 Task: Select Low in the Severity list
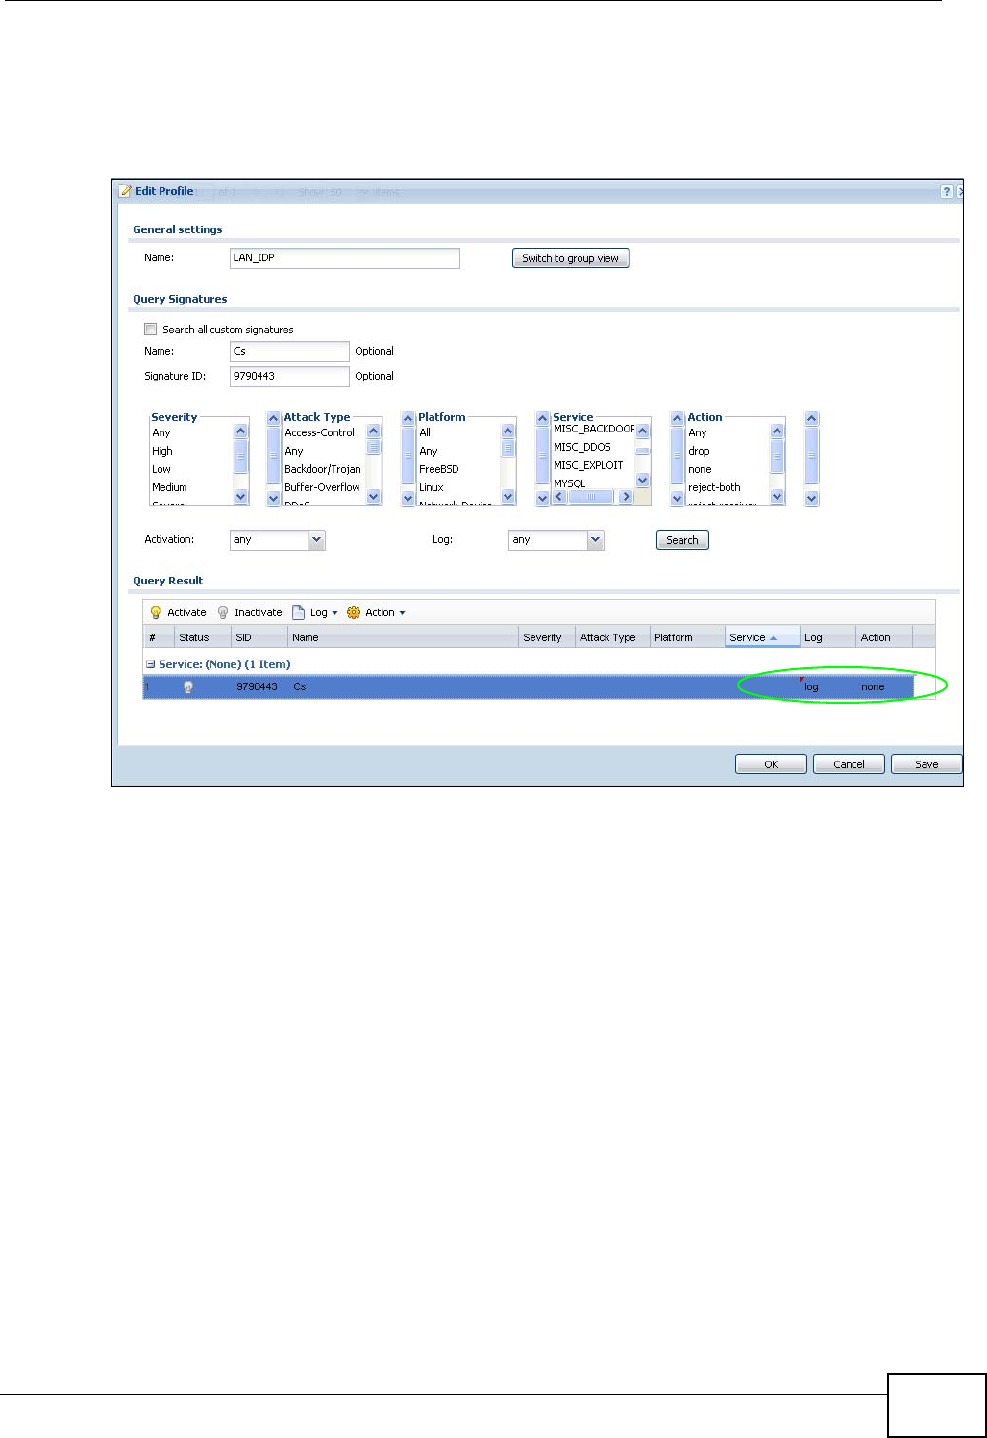pos(161,469)
